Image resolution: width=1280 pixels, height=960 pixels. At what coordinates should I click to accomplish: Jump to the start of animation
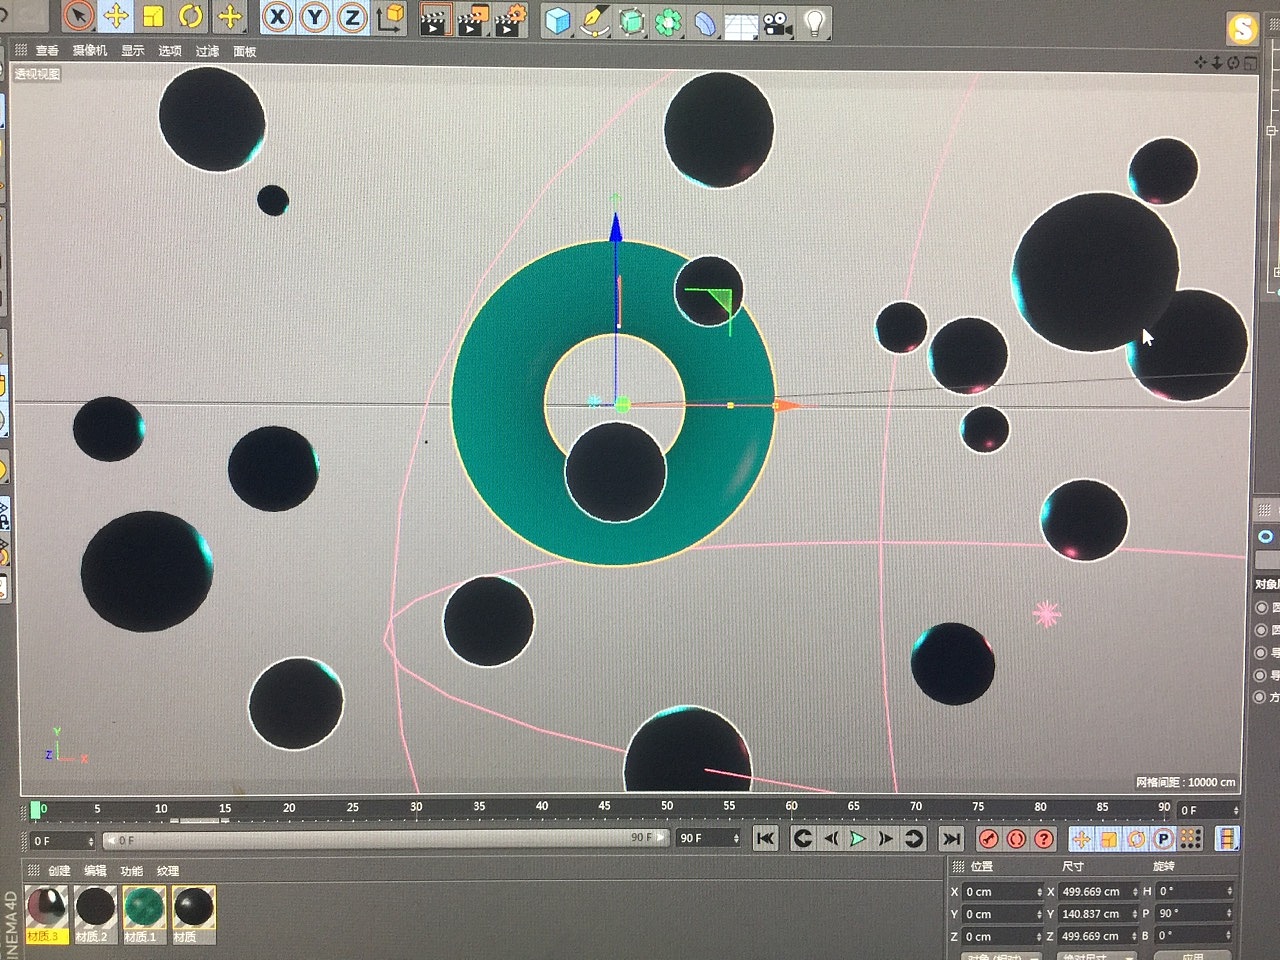(765, 838)
